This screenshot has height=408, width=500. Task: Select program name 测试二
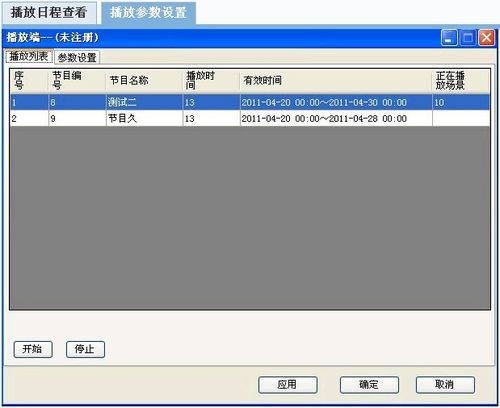pos(144,102)
